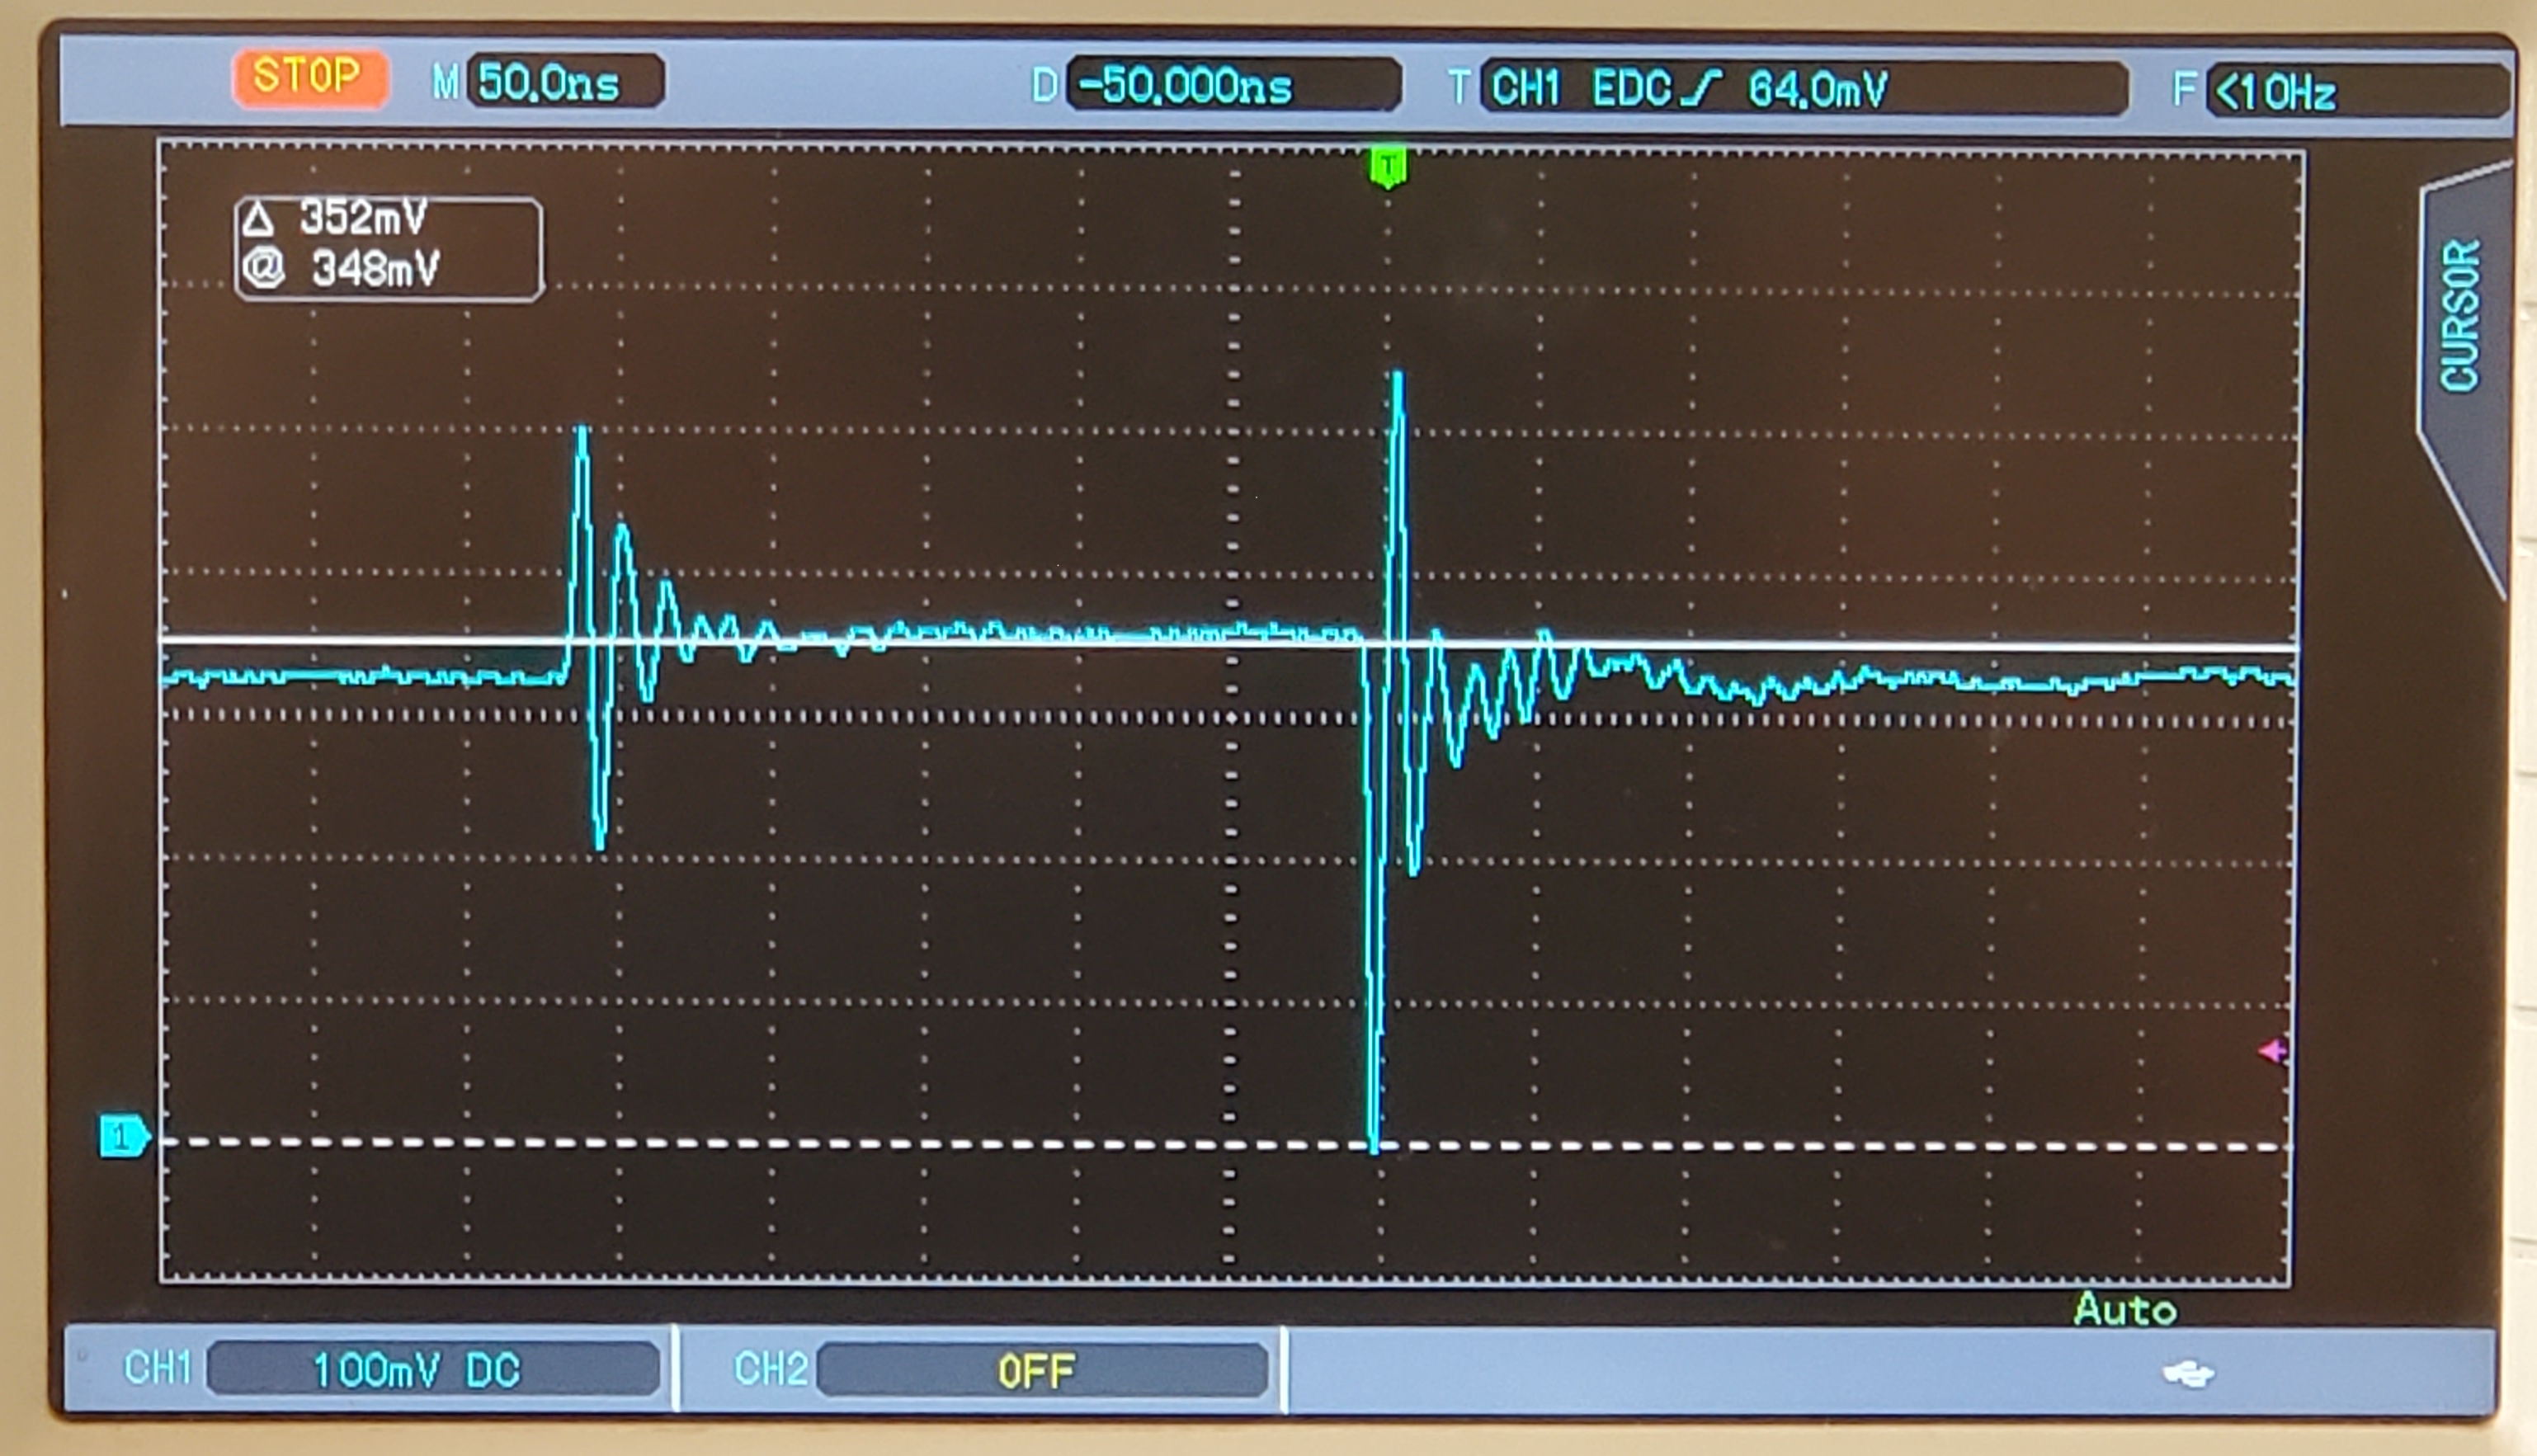Click the USB connection status icon
This screenshot has width=2537, height=1456.
[x=2188, y=1375]
